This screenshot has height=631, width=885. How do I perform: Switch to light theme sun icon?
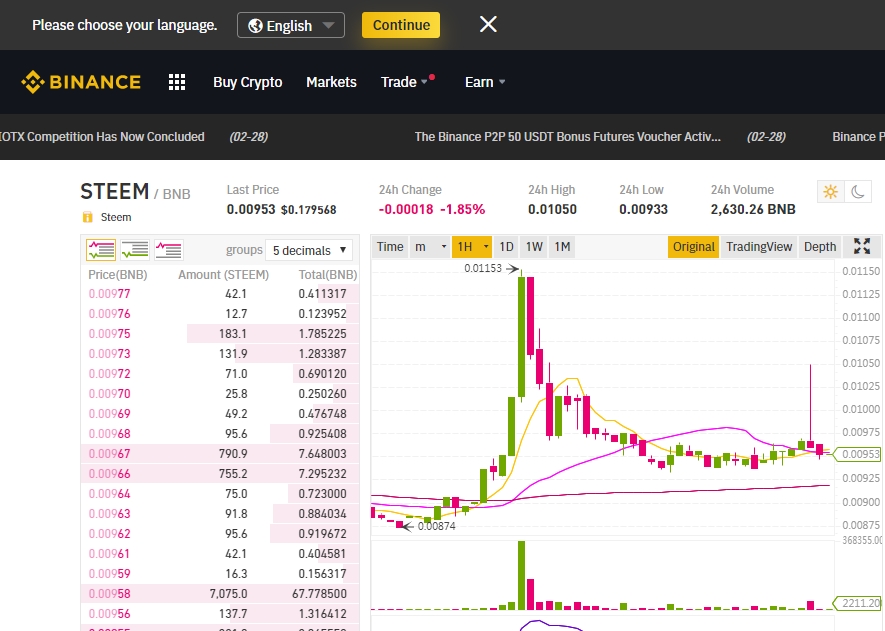[x=830, y=192]
